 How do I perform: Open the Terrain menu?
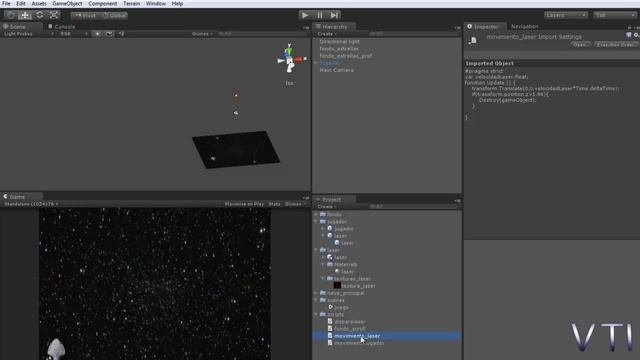click(x=131, y=4)
